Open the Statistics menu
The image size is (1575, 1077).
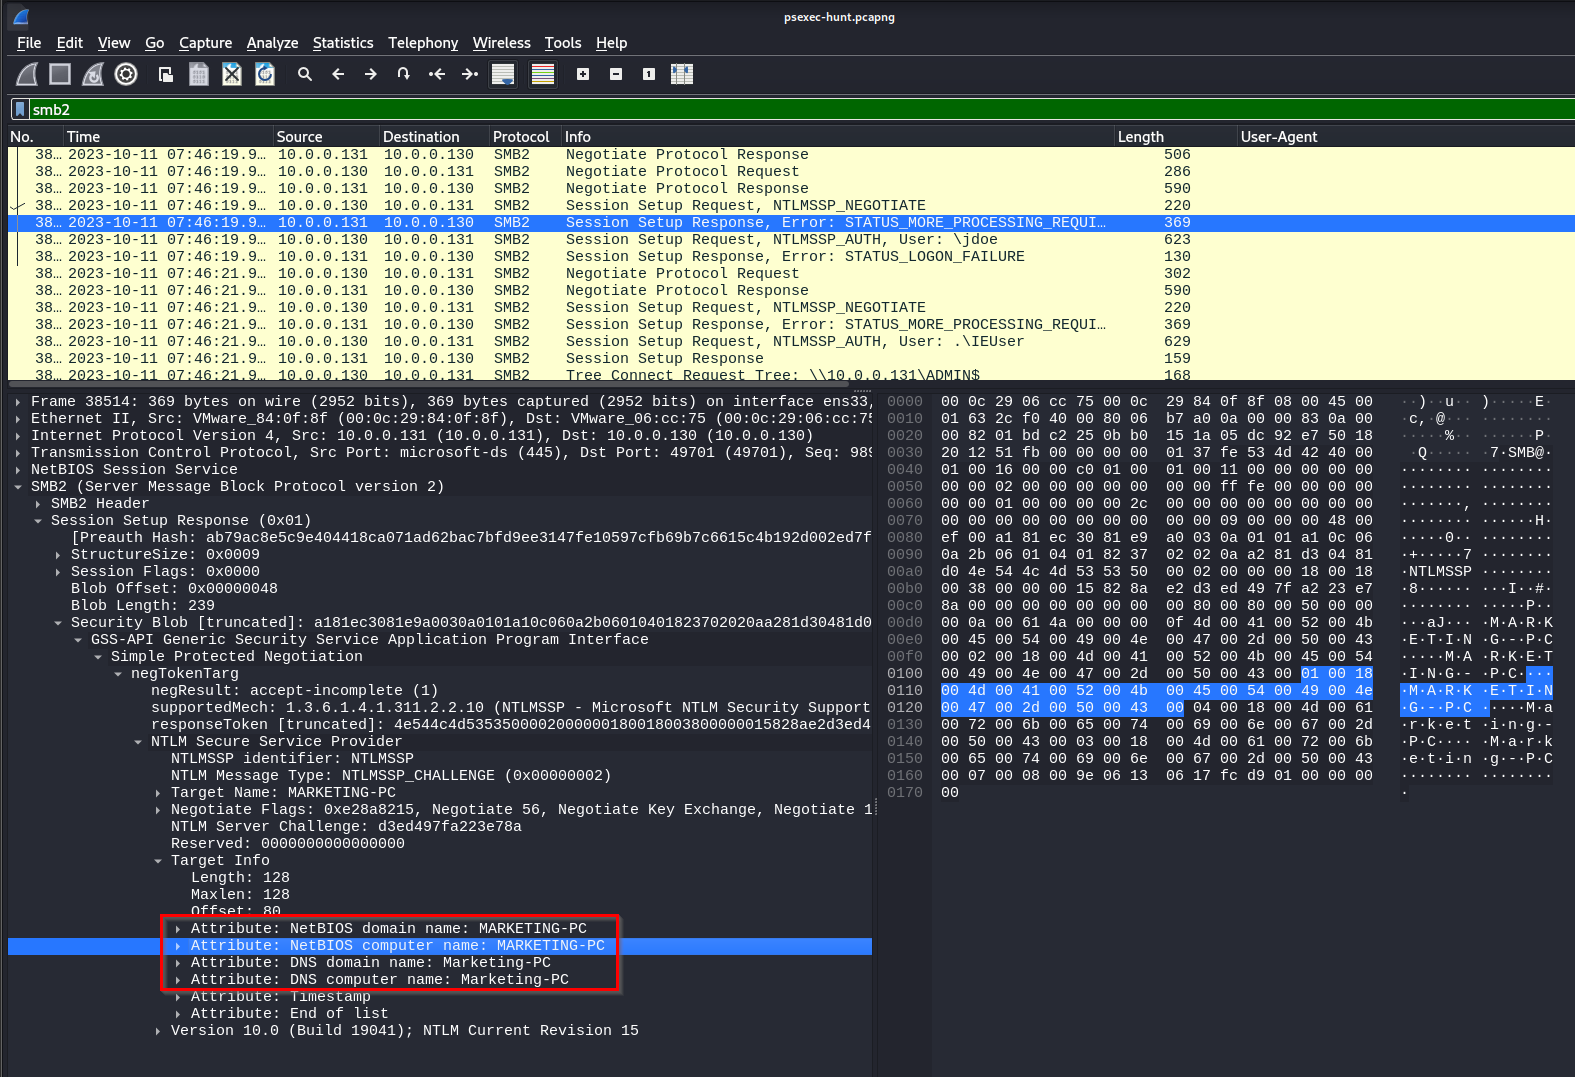[x=342, y=43]
